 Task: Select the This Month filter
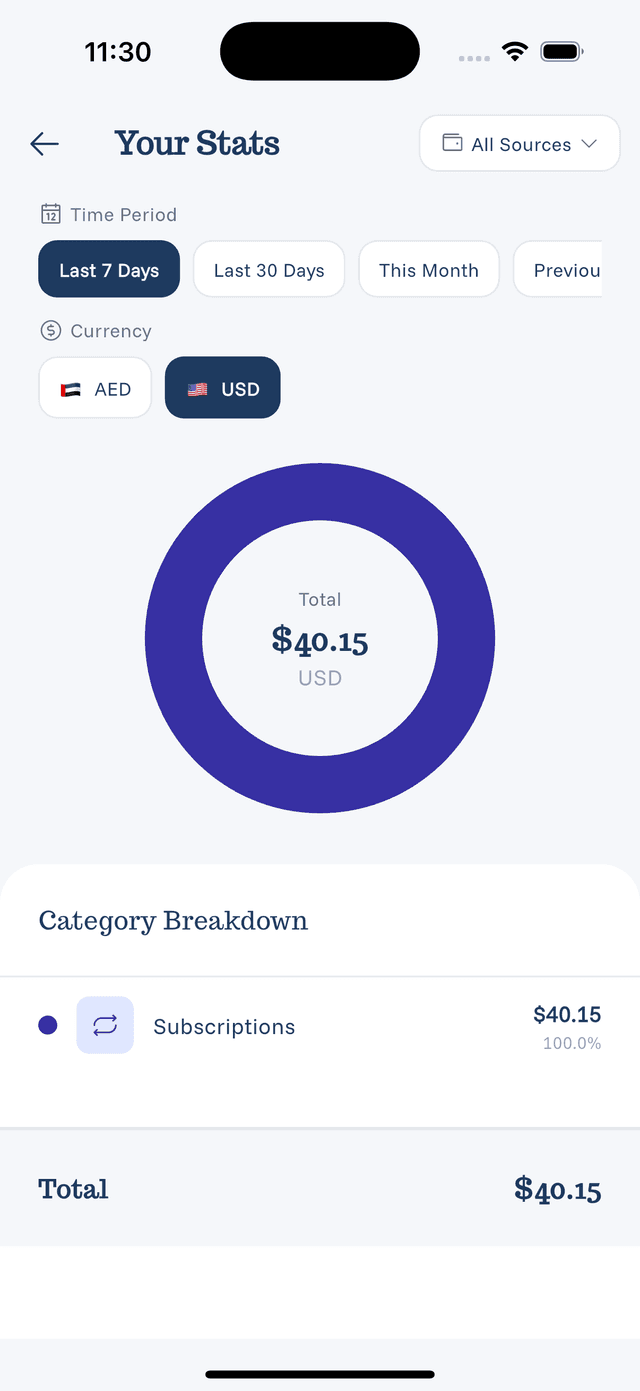[x=428, y=269]
